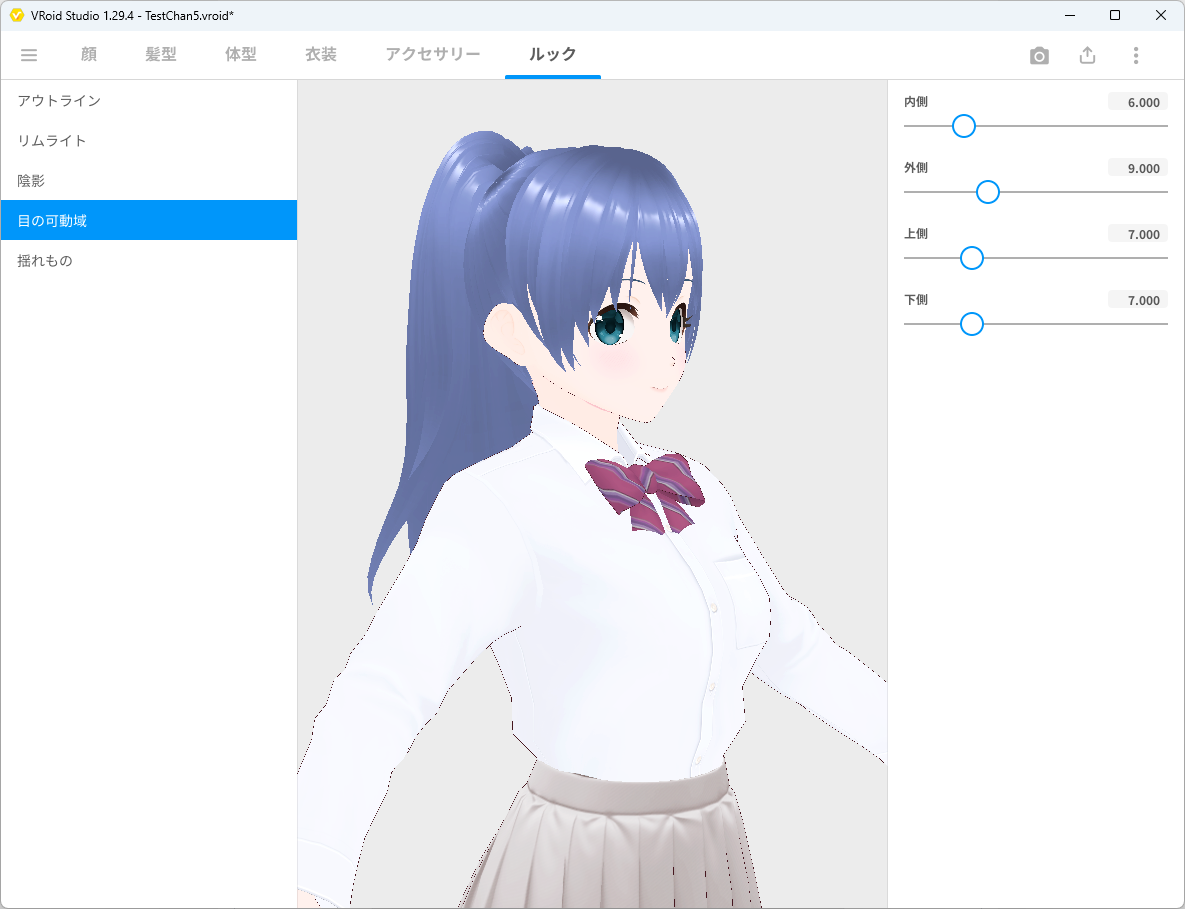
Task: Adjust the 外側 slider handle
Action: point(988,191)
